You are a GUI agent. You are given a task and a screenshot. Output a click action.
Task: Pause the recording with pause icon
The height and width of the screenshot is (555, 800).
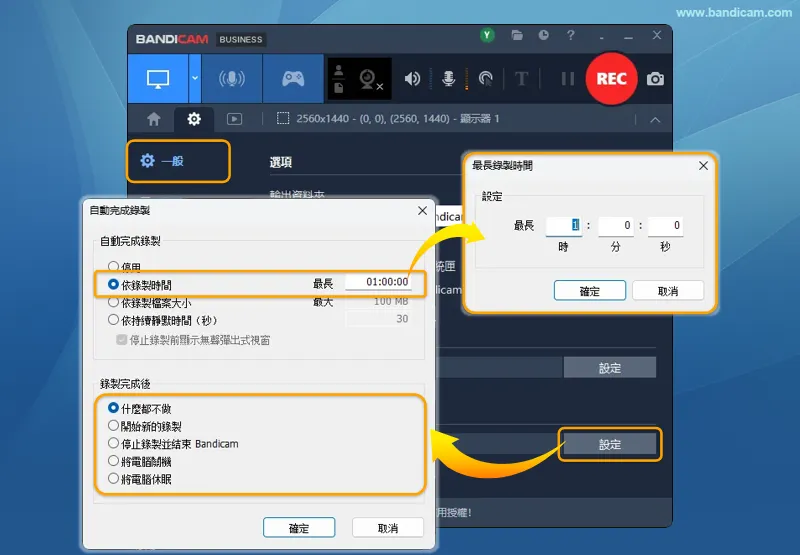(x=567, y=79)
